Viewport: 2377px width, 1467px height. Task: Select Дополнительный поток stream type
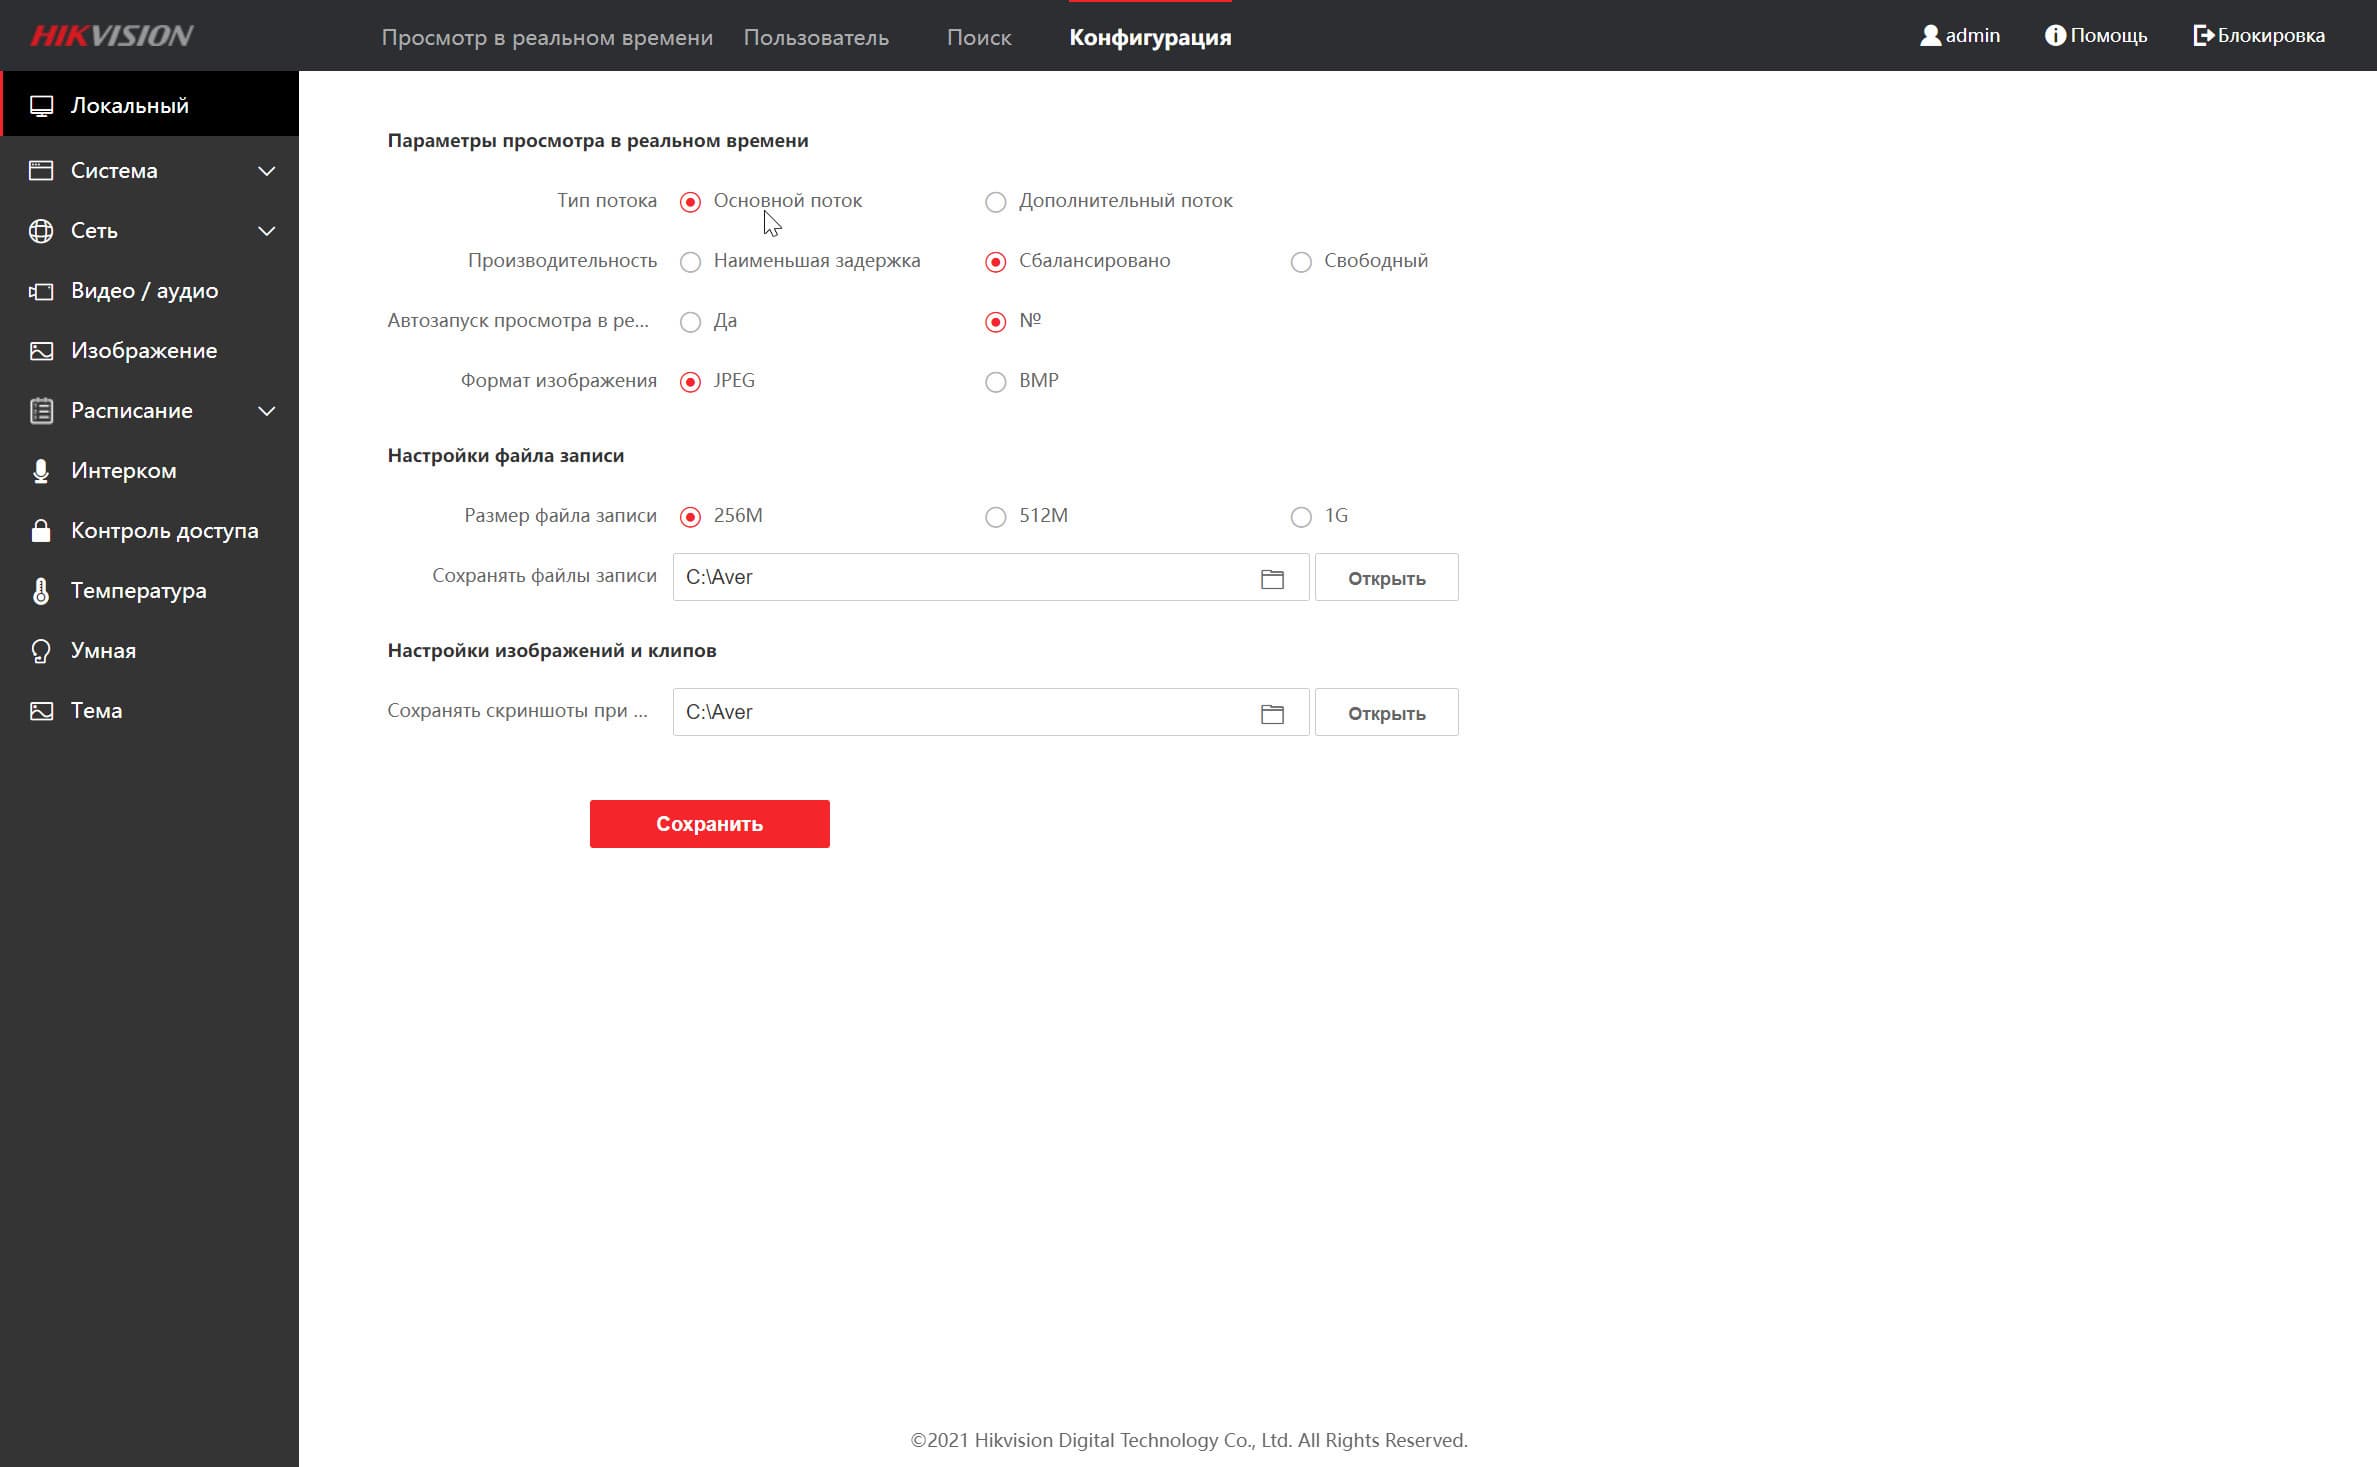coord(995,202)
